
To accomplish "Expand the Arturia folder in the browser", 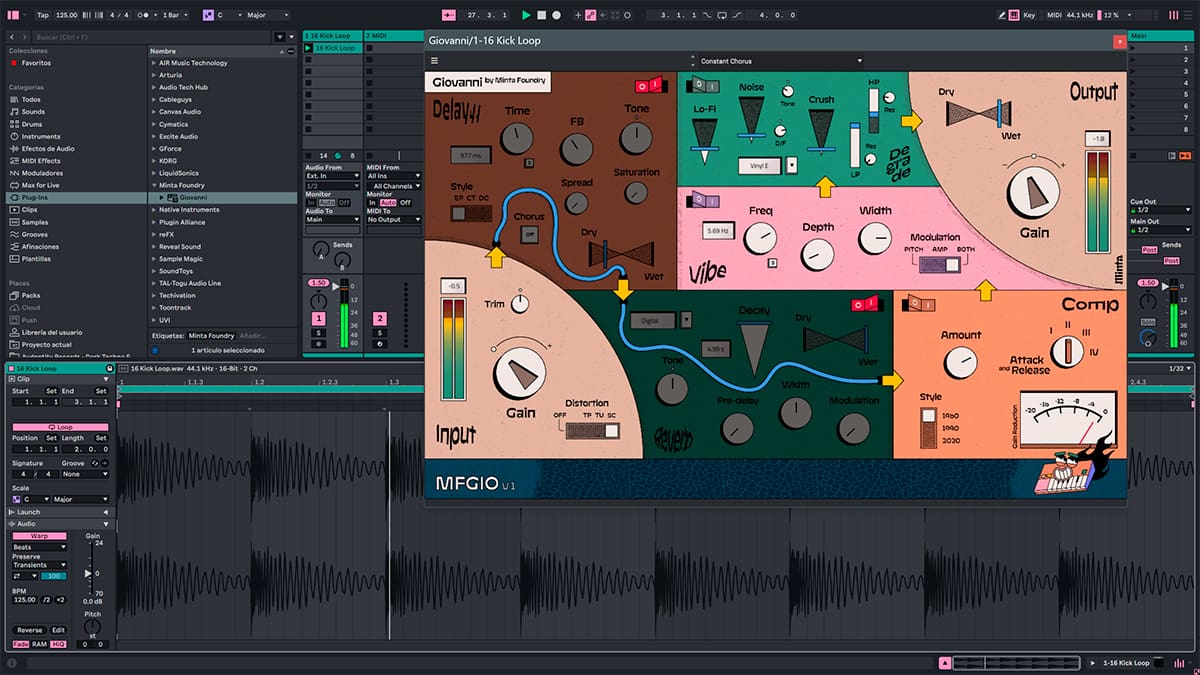I will point(154,75).
